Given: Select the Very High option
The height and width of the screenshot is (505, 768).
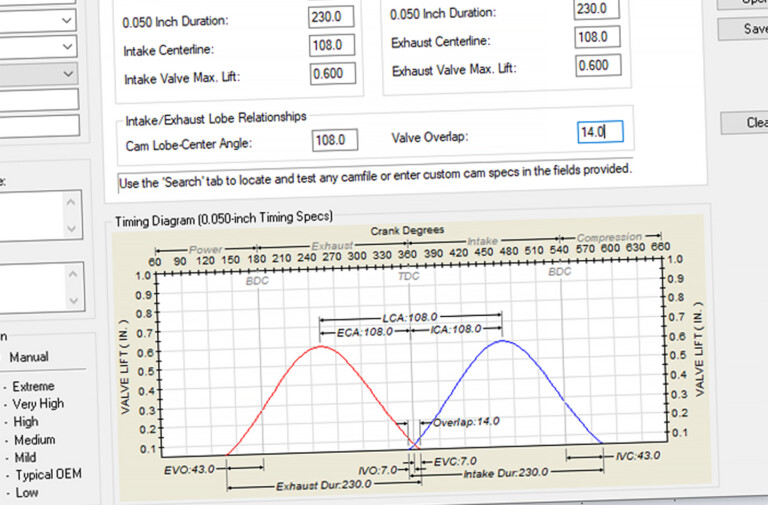Looking at the screenshot, I should [38, 404].
